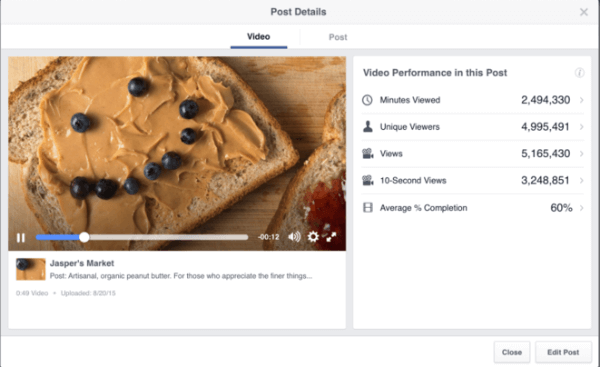Click the Jasper's Market post thumbnail

pos(31,269)
